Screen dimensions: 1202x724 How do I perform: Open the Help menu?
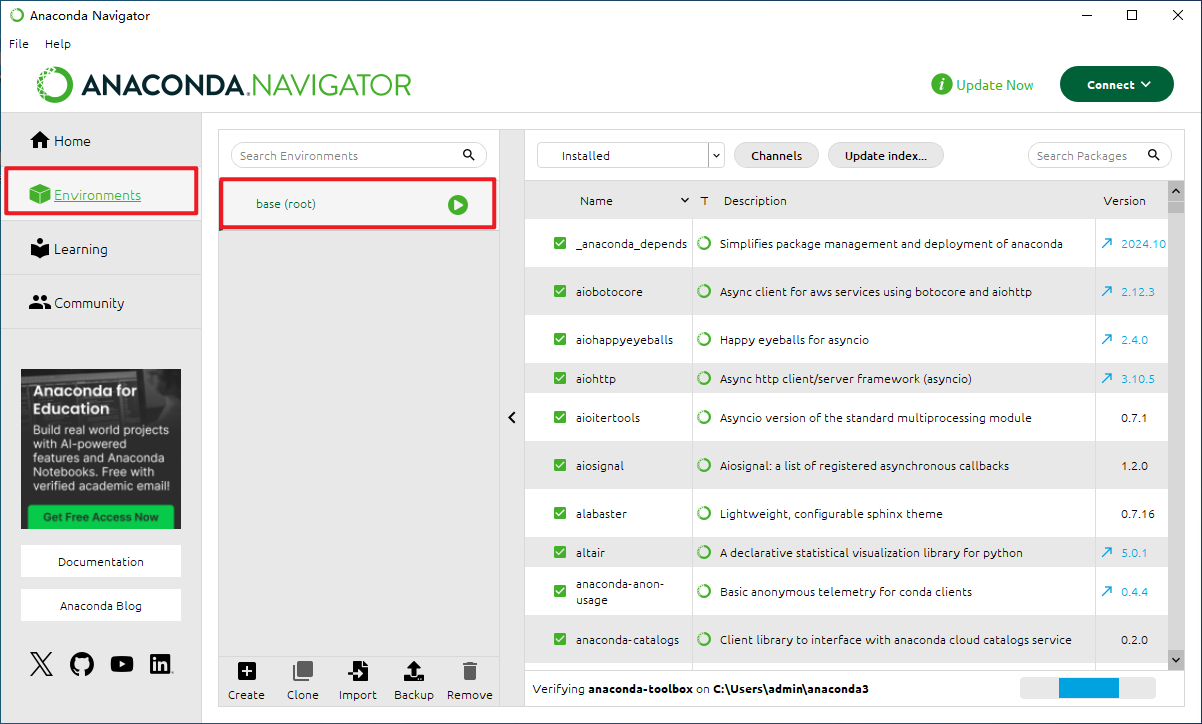[x=58, y=44]
